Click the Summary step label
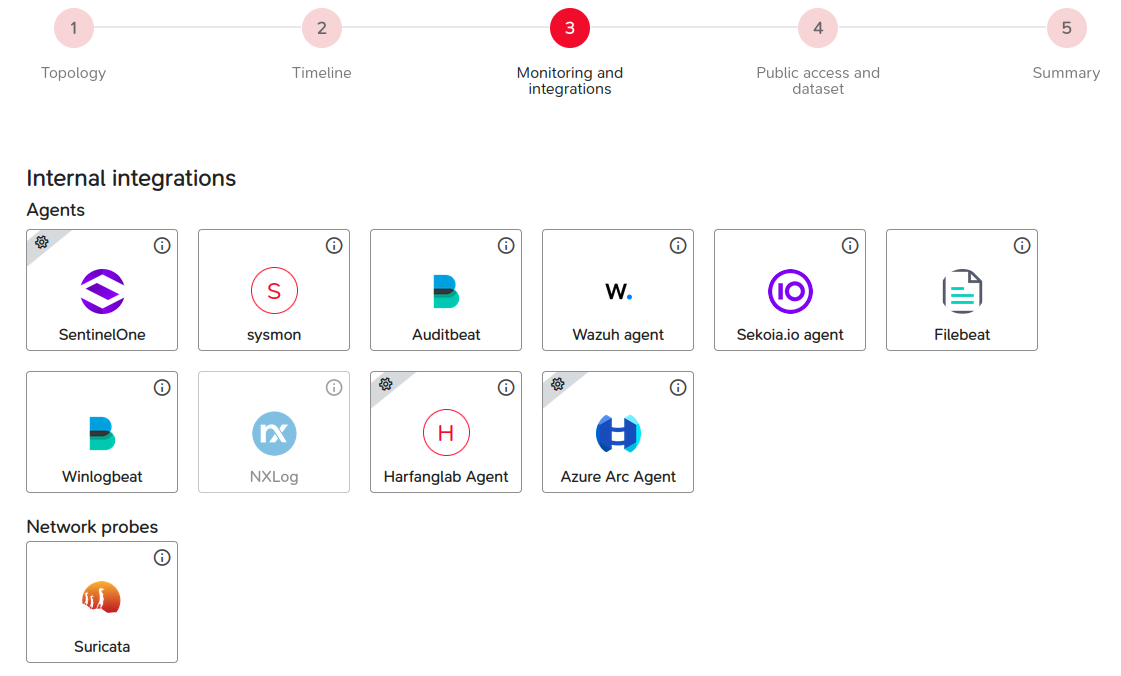 [x=1067, y=73]
